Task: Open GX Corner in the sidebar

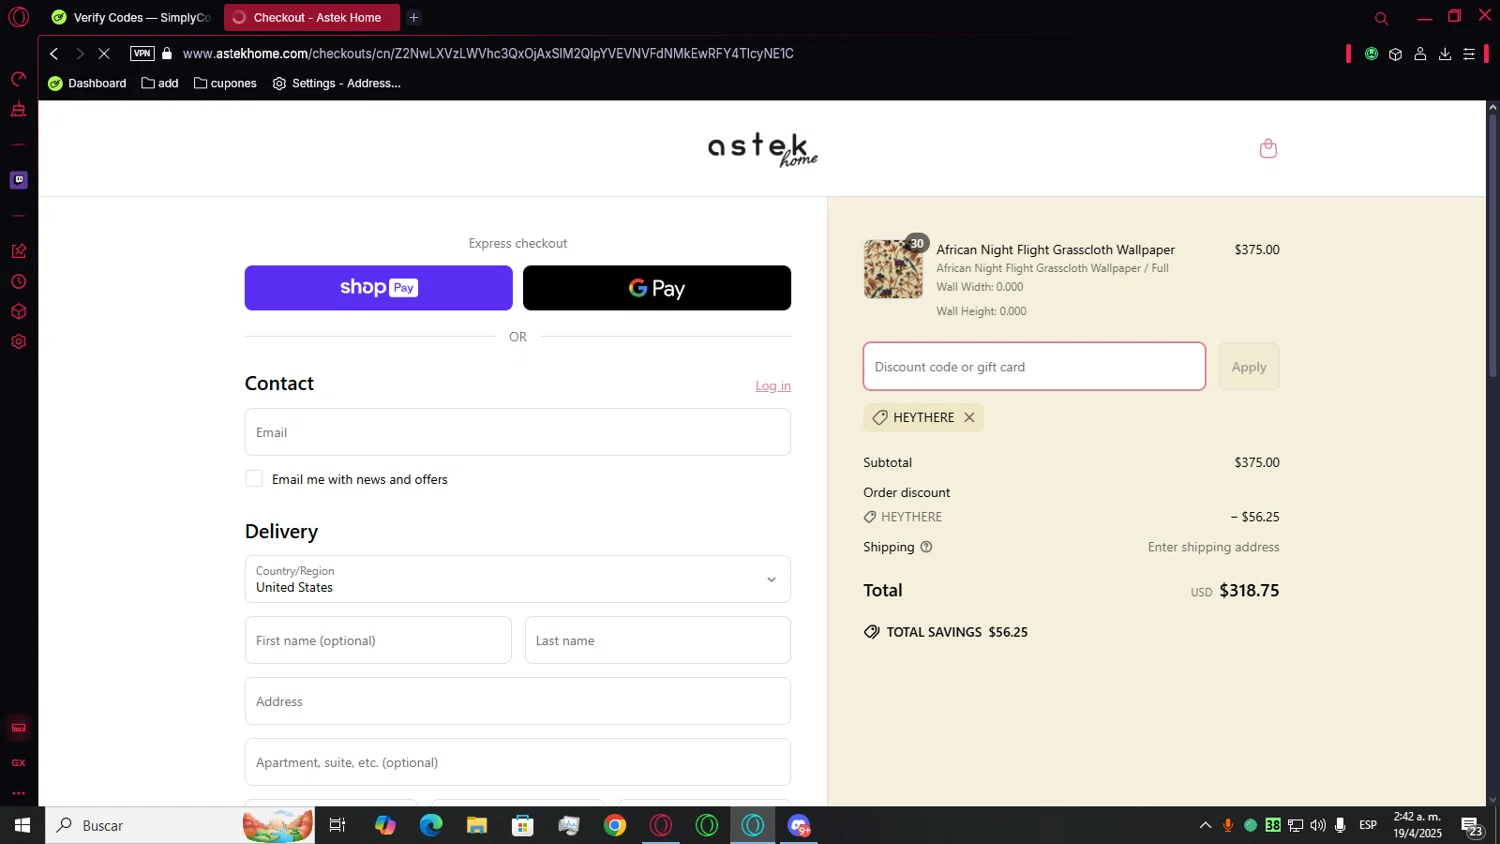Action: tap(18, 763)
